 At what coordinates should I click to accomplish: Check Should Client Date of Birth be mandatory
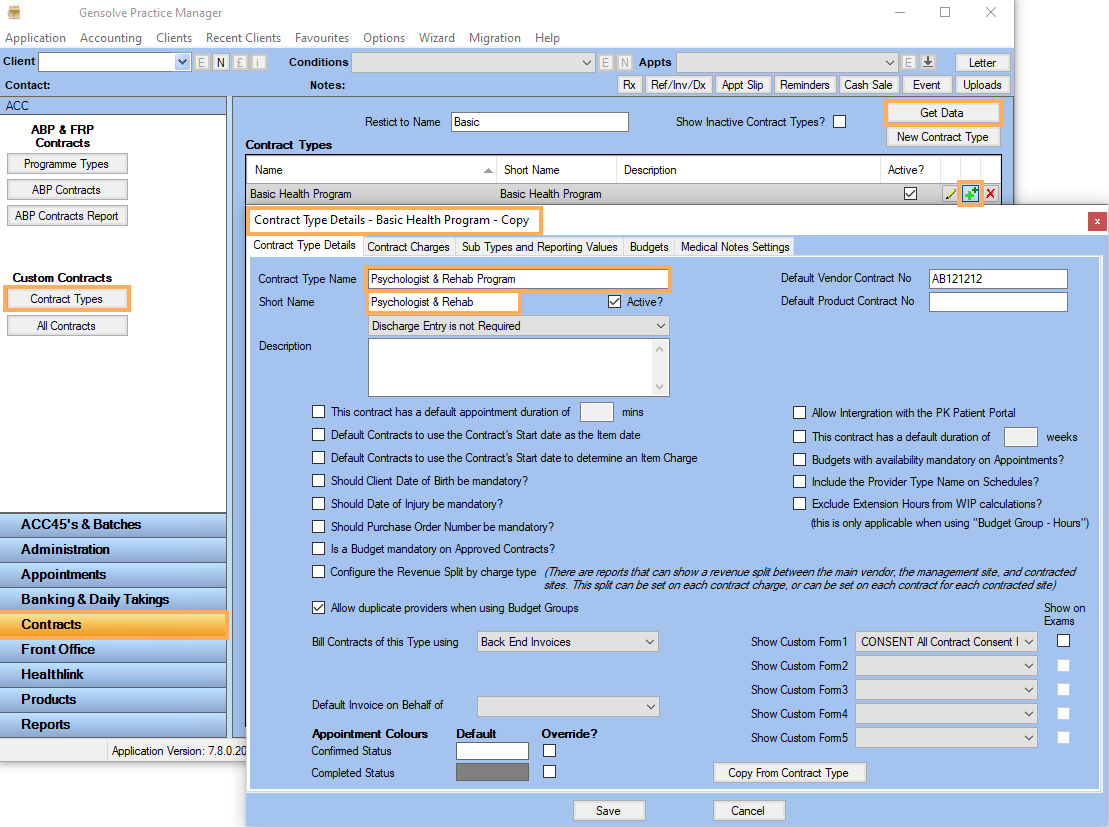(318, 480)
